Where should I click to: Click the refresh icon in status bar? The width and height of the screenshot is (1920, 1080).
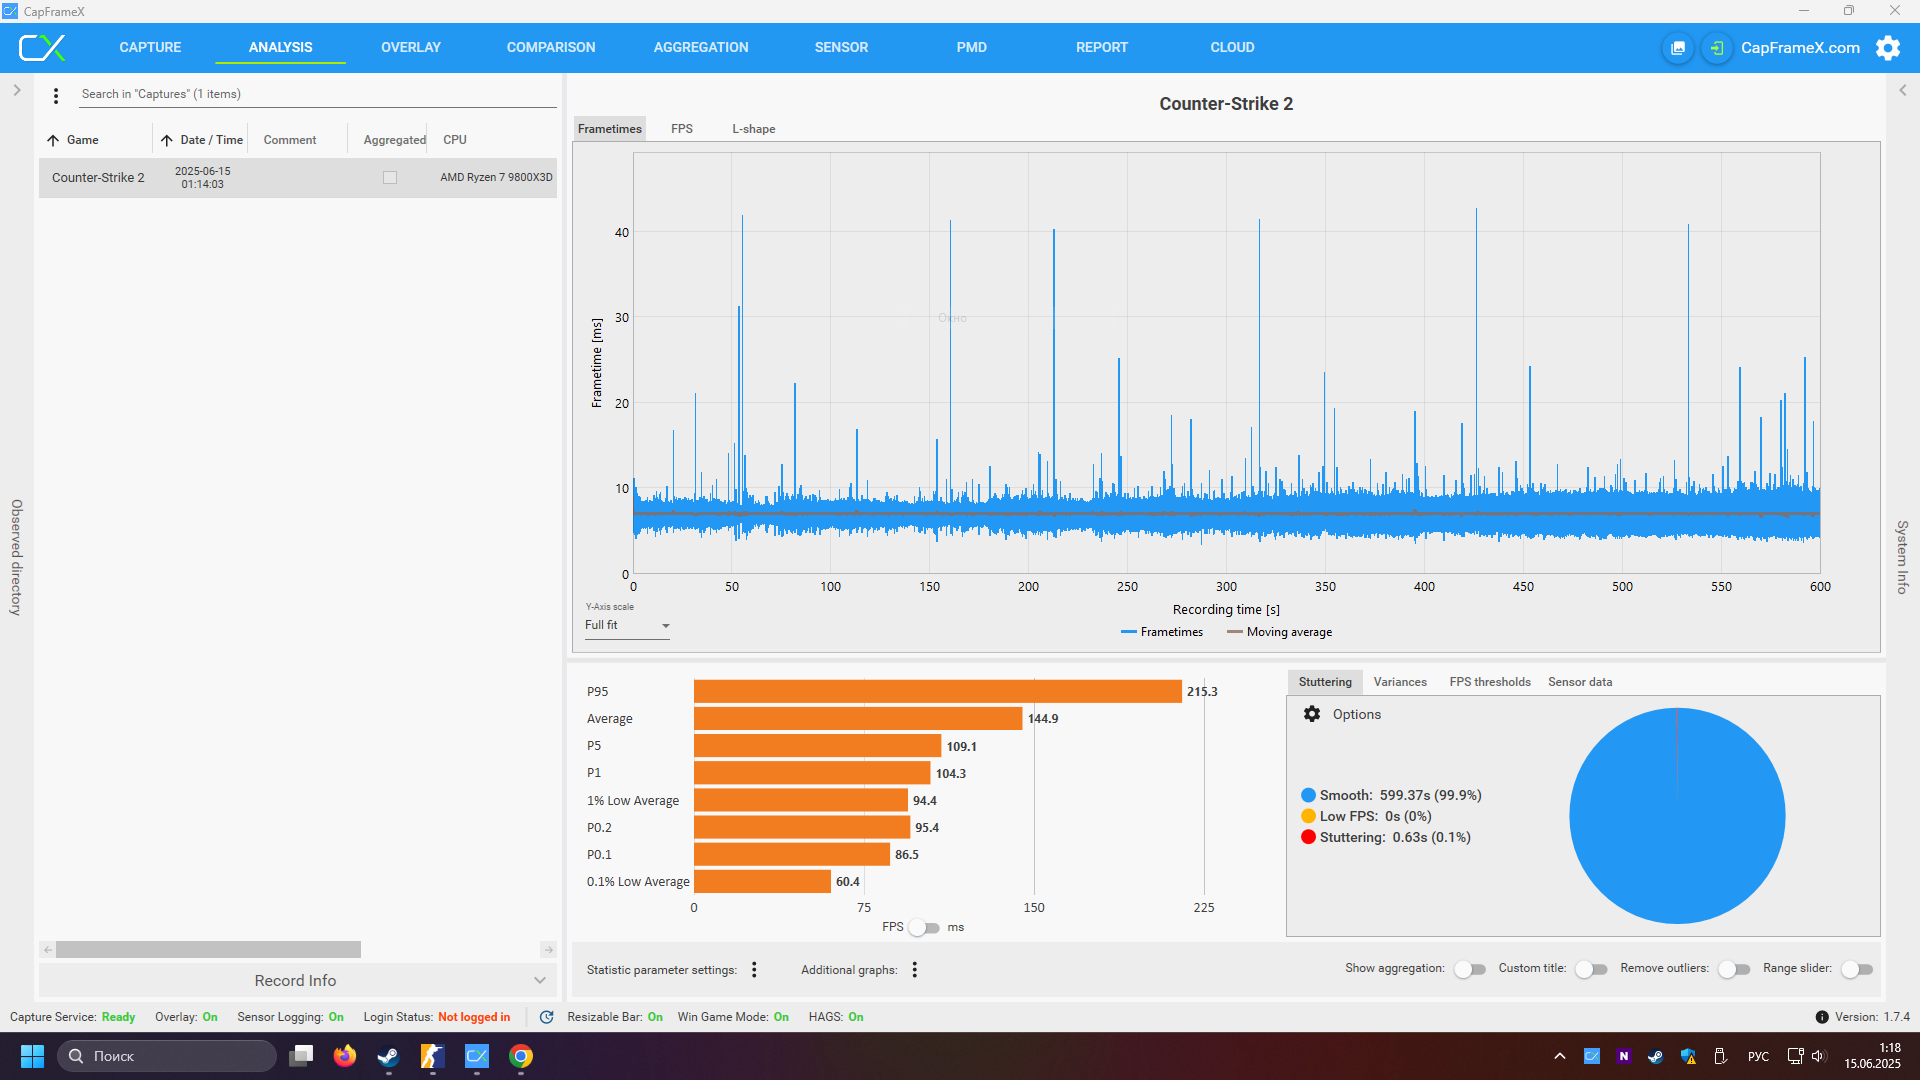point(546,1017)
